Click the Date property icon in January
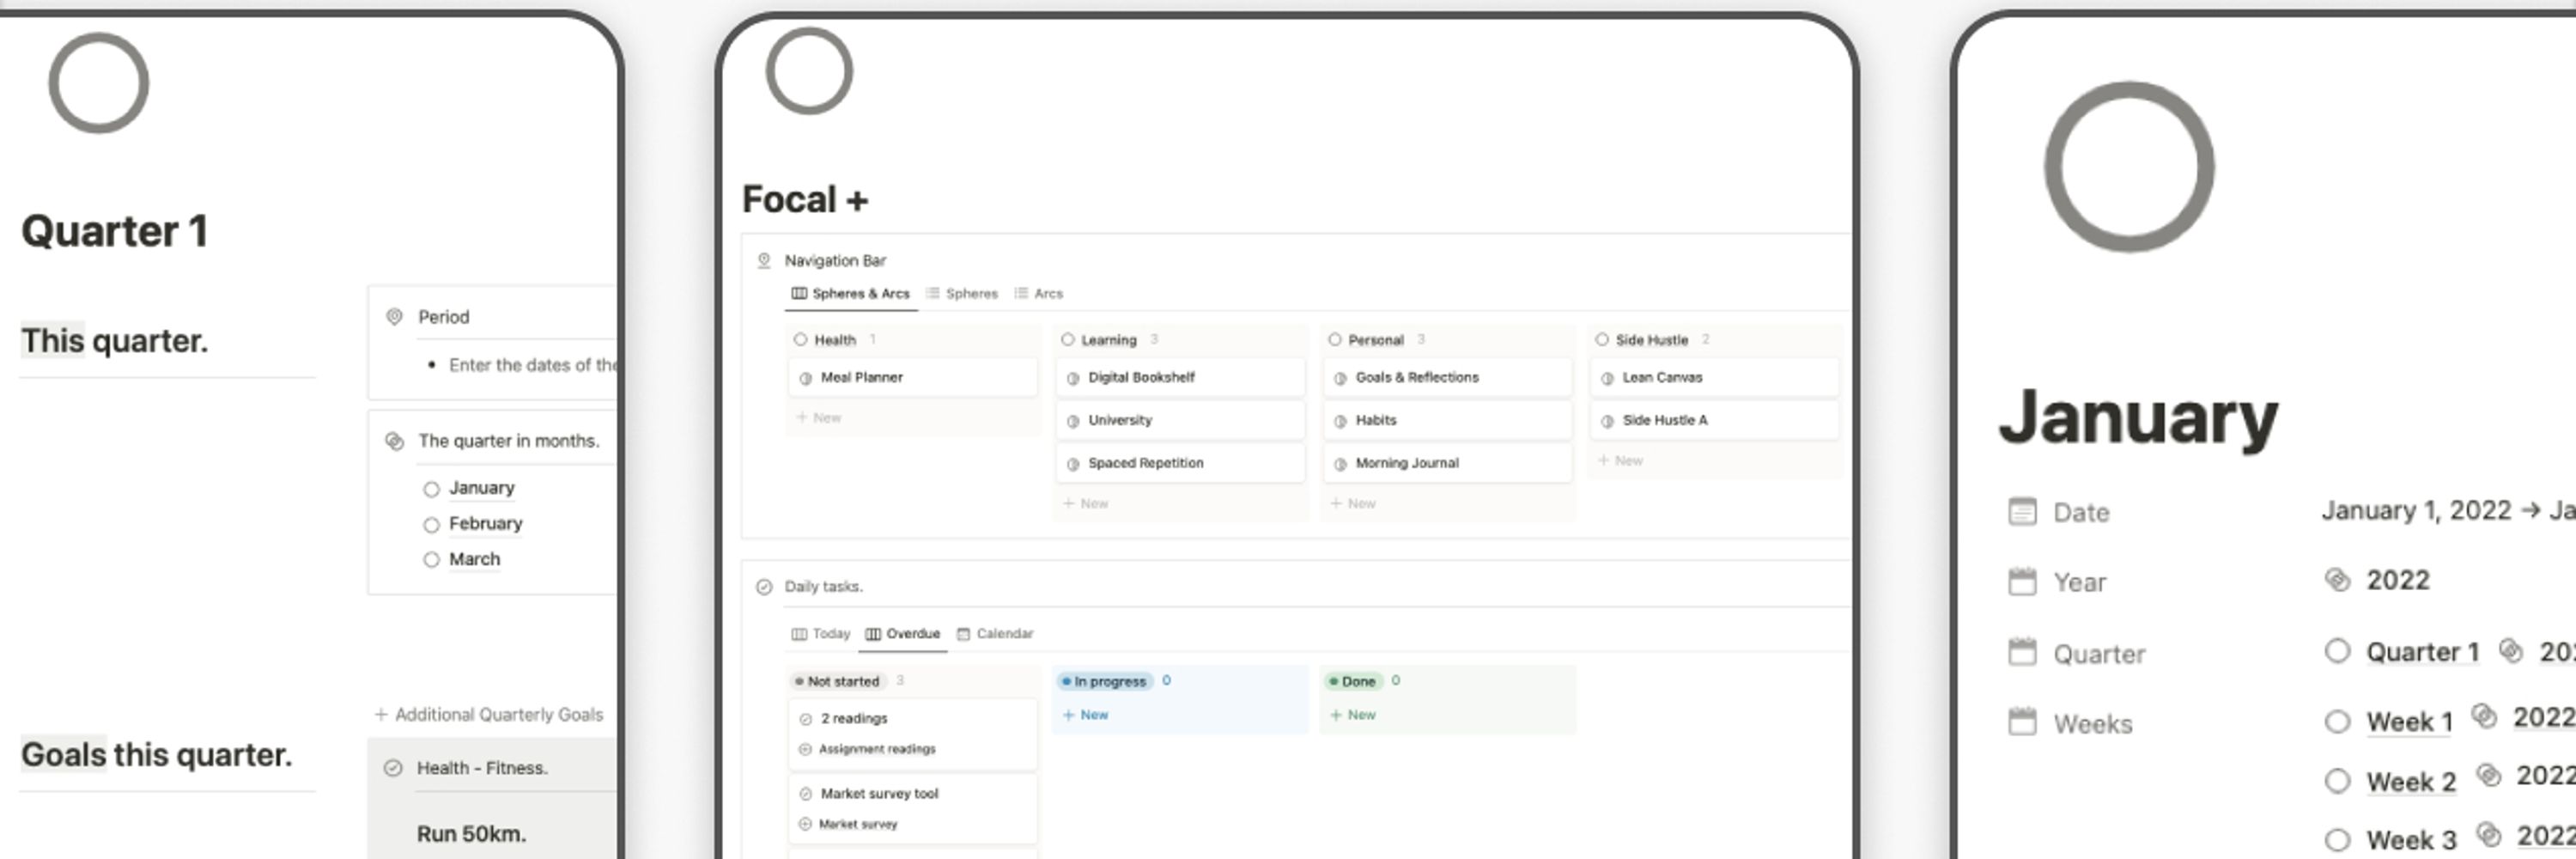Viewport: 2576px width, 859px height. tap(2022, 512)
